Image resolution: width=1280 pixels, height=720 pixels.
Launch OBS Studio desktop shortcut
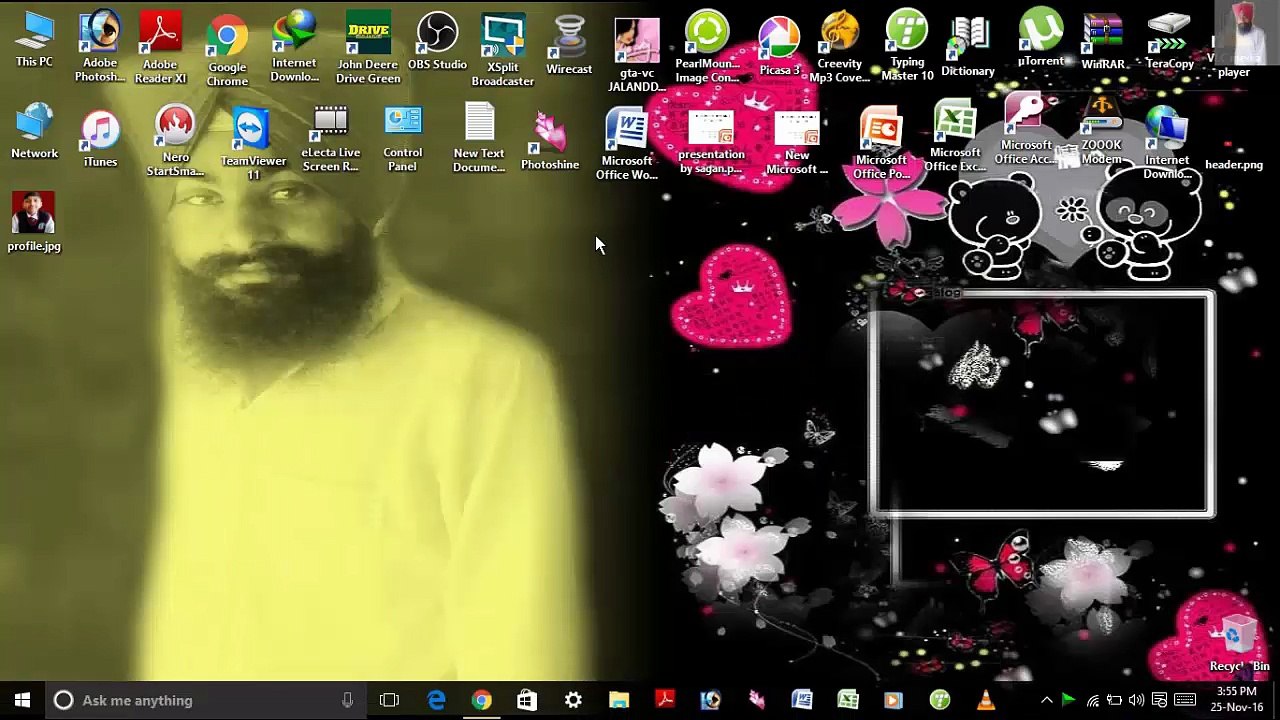tap(437, 41)
